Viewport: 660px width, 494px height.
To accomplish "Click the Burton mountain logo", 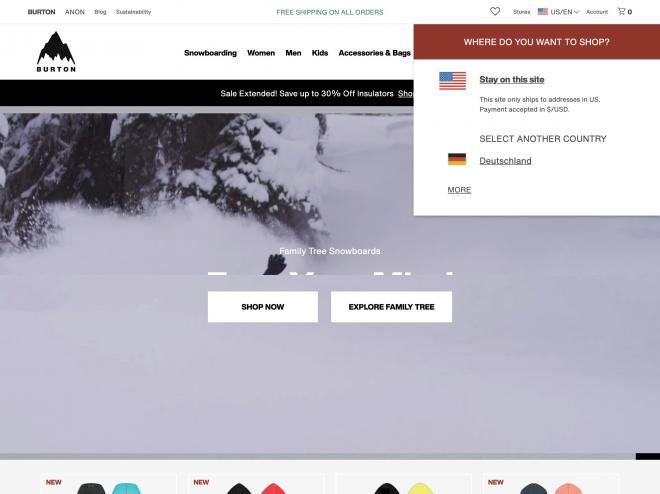I will tap(56, 52).
